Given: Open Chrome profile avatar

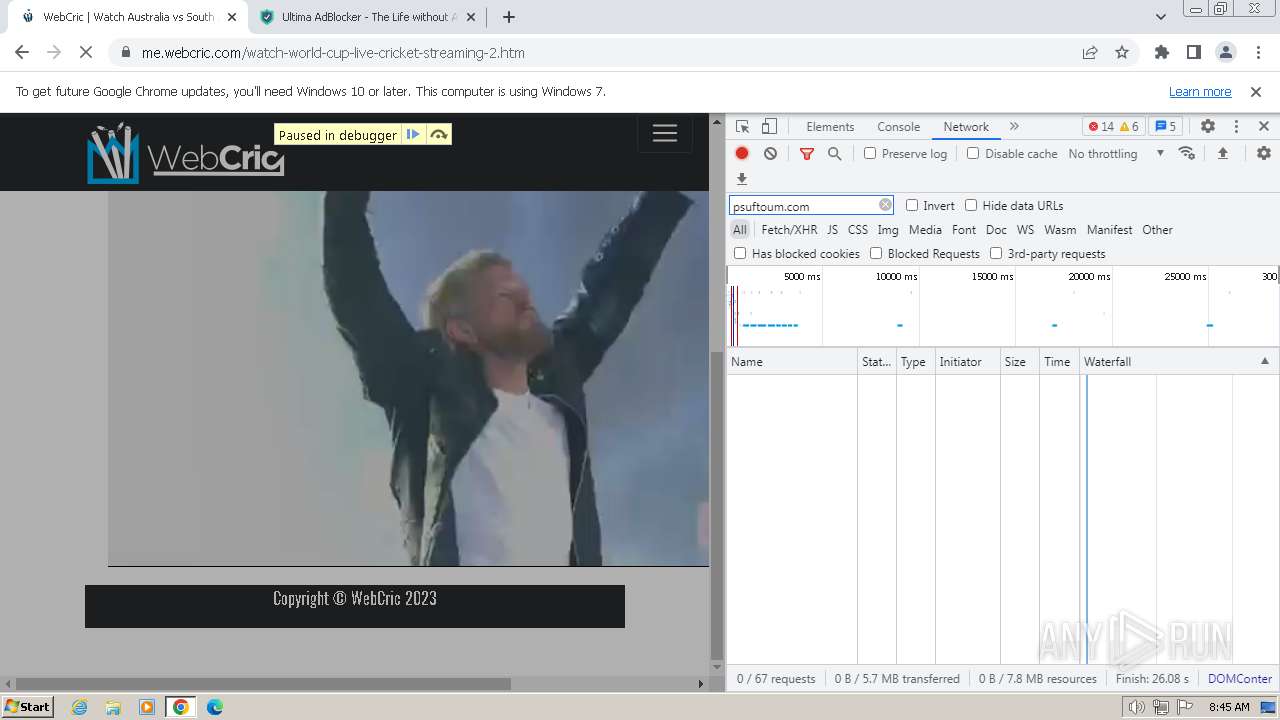Looking at the screenshot, I should coord(1225,53).
